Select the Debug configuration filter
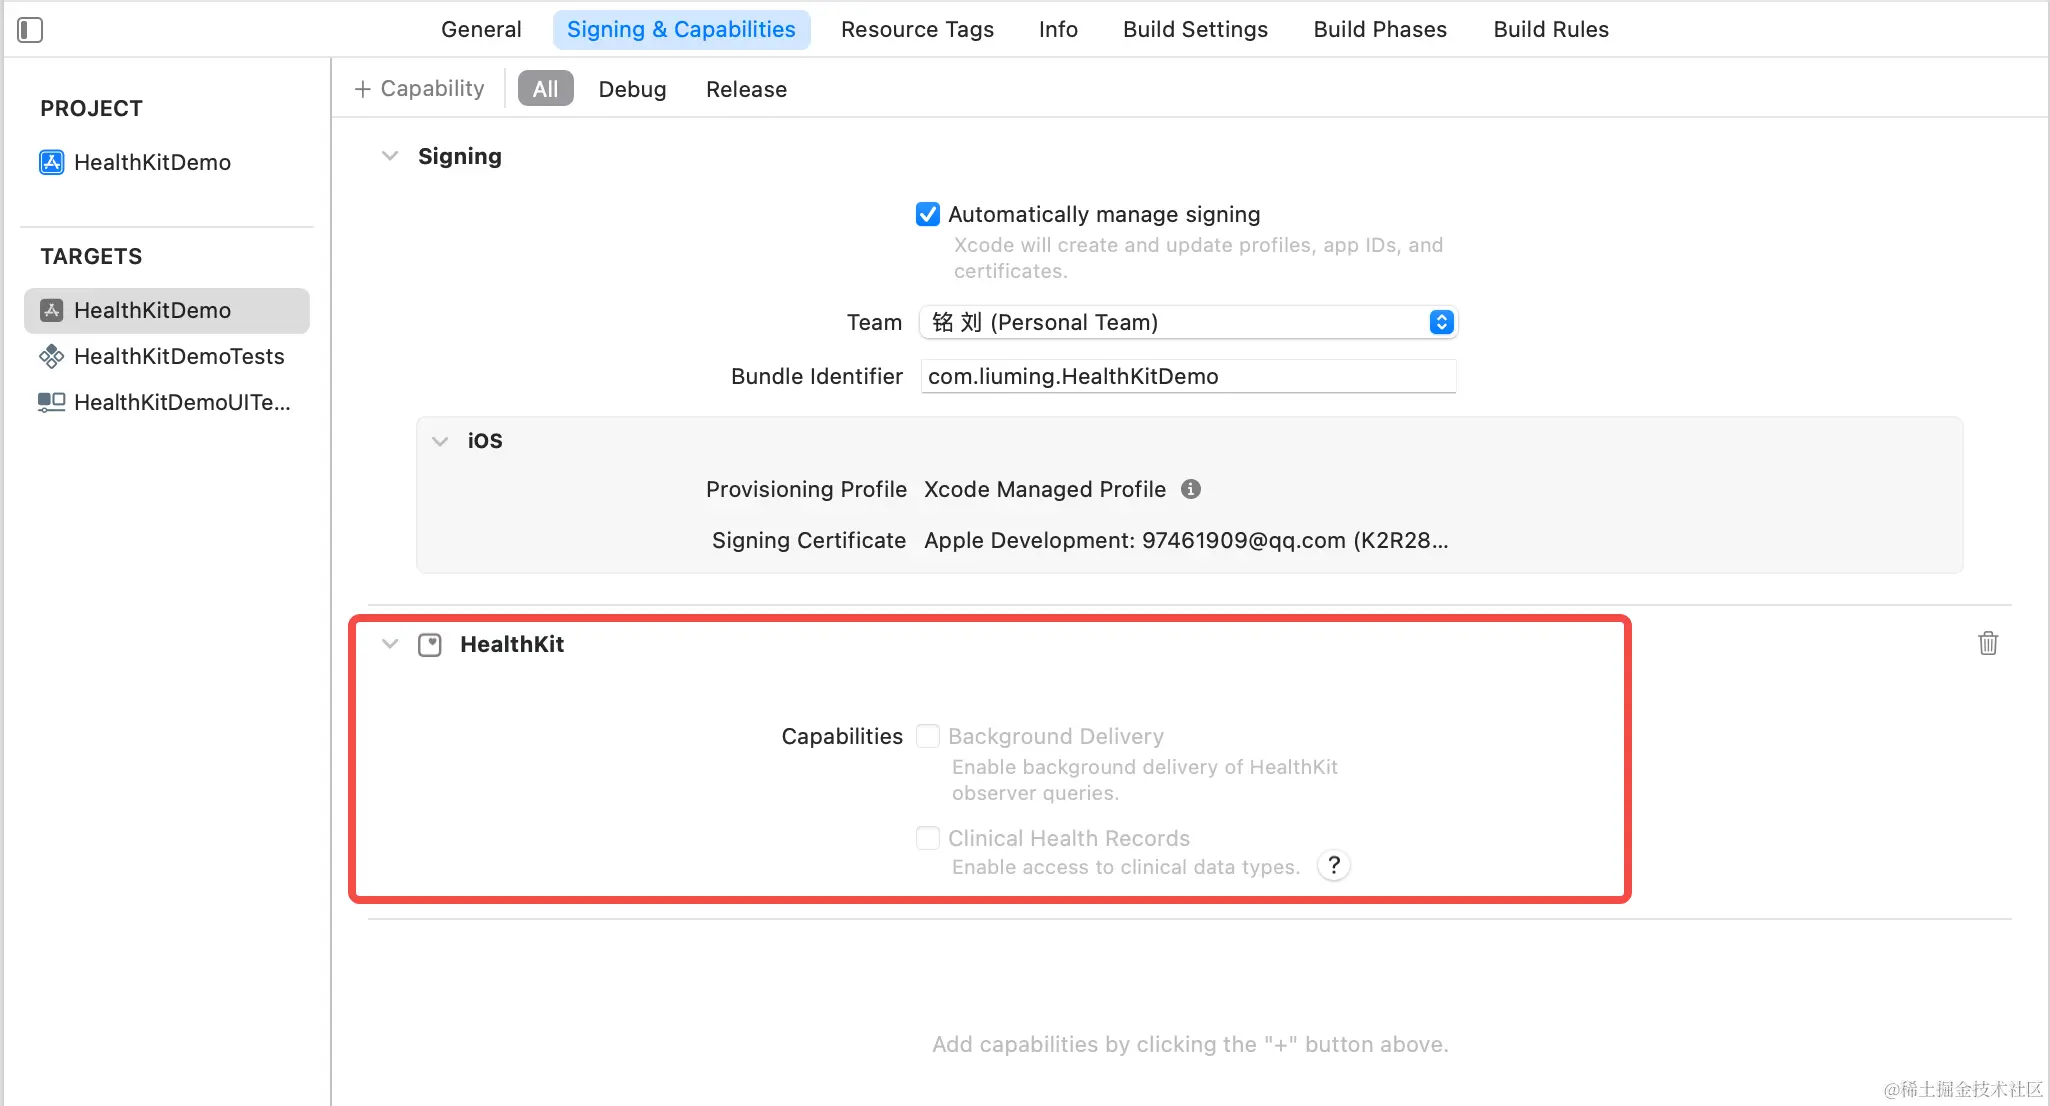2050x1106 pixels. [x=632, y=89]
